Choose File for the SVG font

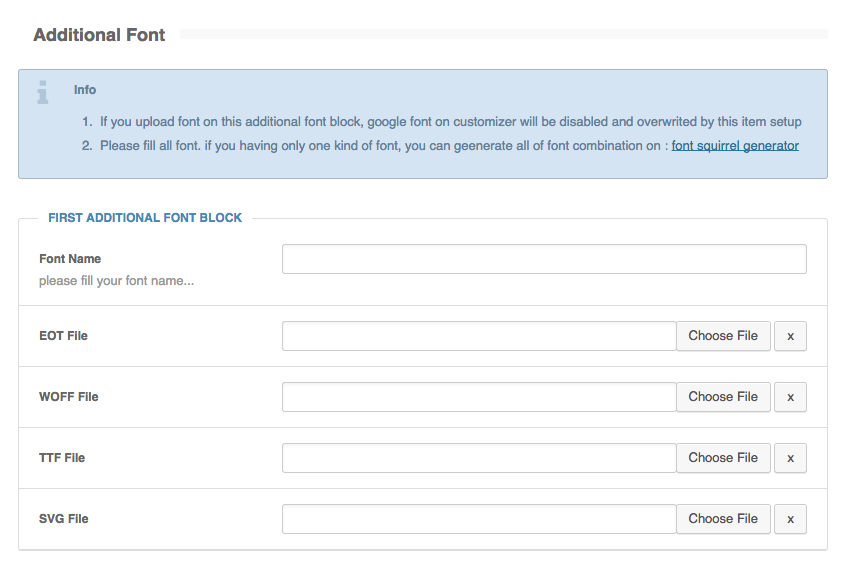pyautogui.click(x=723, y=519)
